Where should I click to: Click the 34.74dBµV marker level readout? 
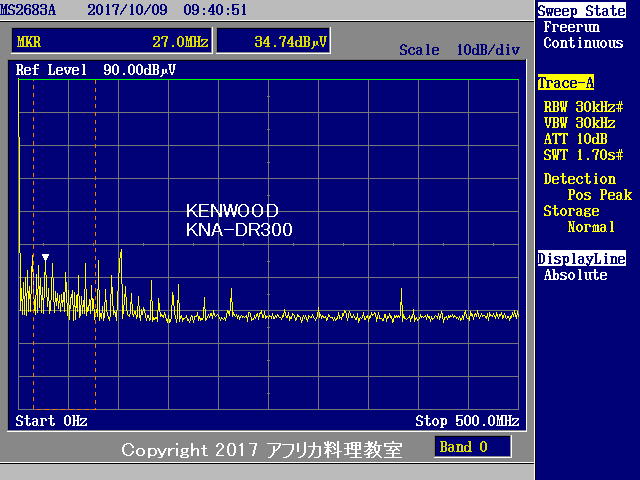coord(273,41)
